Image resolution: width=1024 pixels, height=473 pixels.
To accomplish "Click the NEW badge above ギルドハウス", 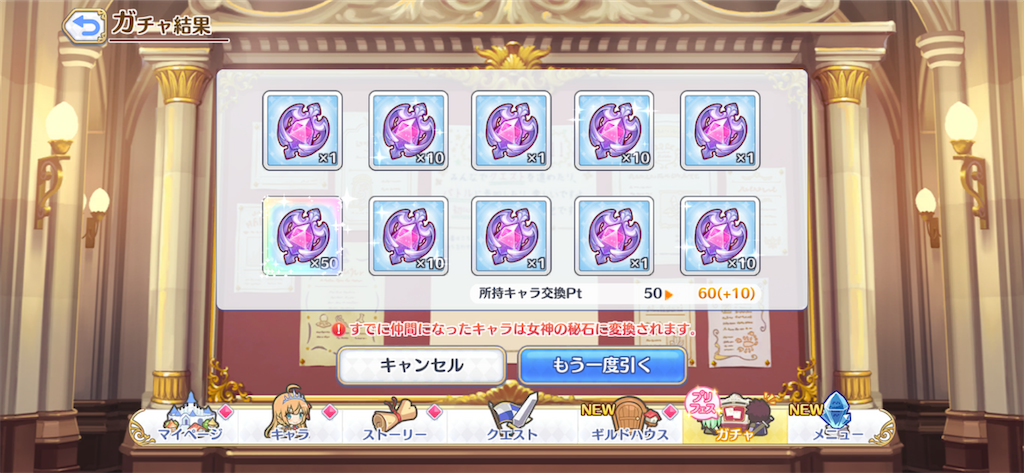I will click(x=597, y=409).
